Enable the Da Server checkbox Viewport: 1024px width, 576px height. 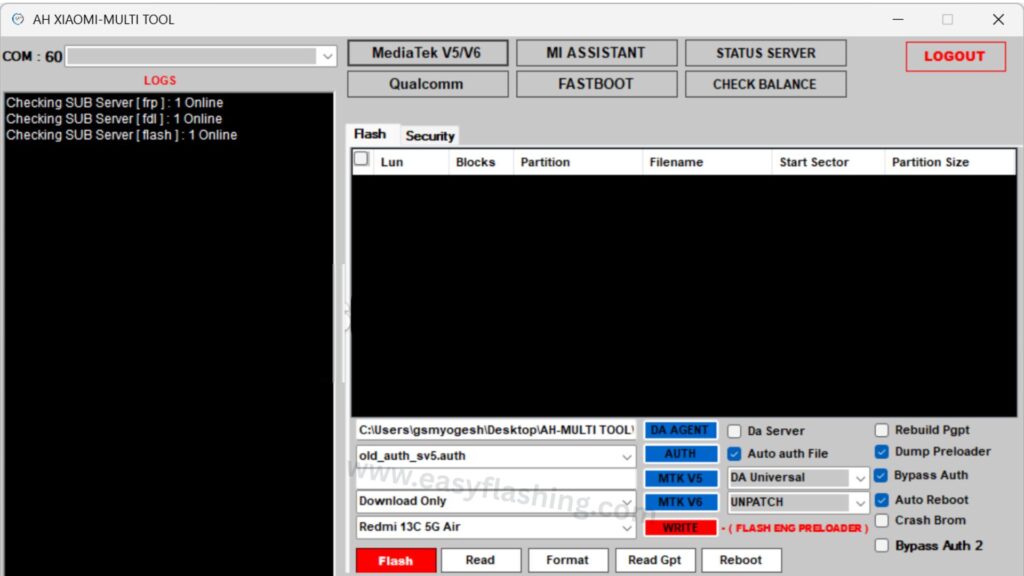(735, 431)
